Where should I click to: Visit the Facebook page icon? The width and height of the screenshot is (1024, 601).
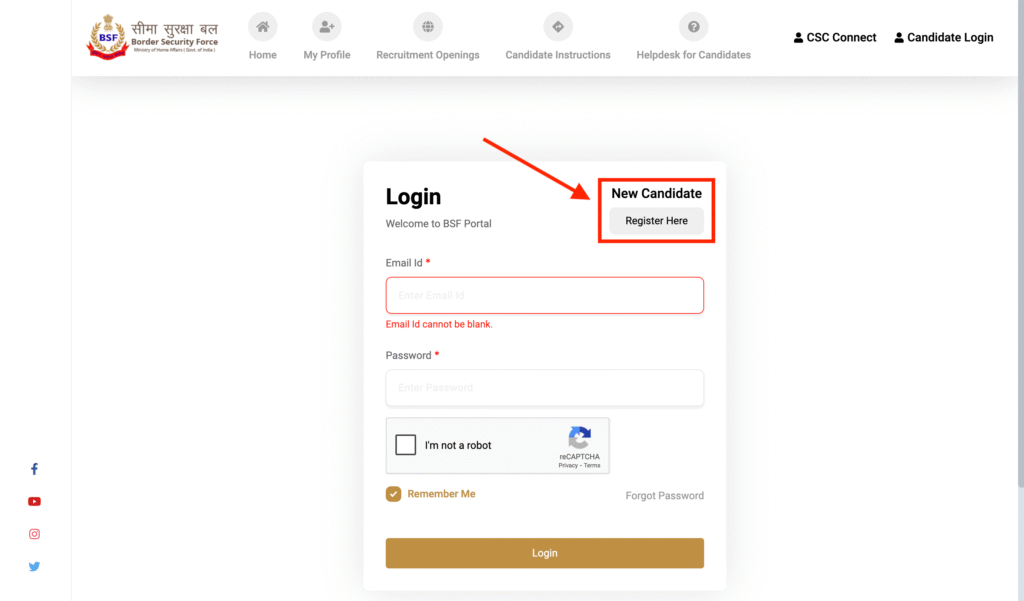[x=35, y=469]
